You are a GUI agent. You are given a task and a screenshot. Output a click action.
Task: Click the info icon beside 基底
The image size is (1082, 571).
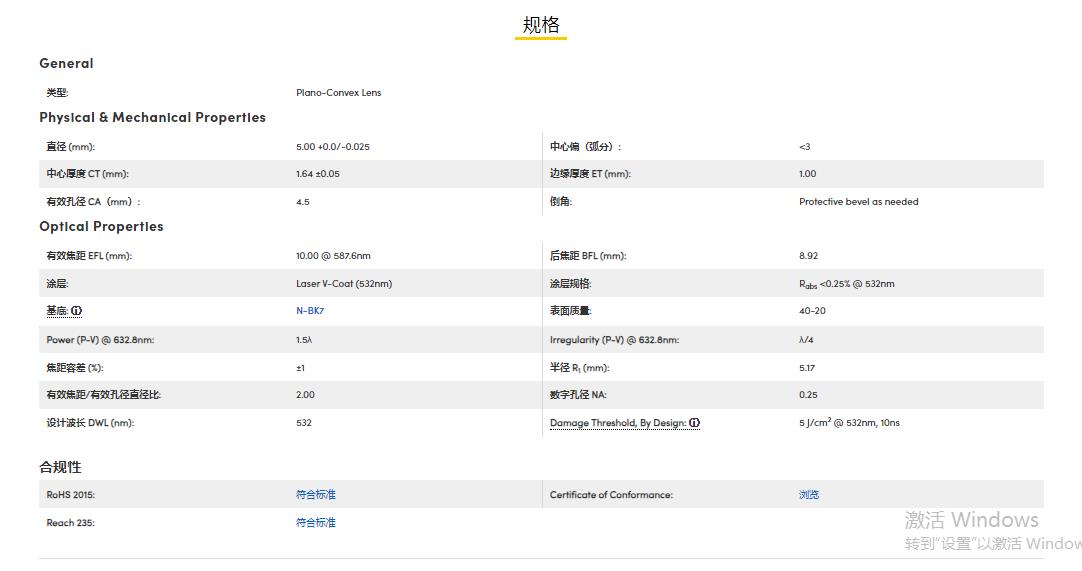tap(77, 311)
